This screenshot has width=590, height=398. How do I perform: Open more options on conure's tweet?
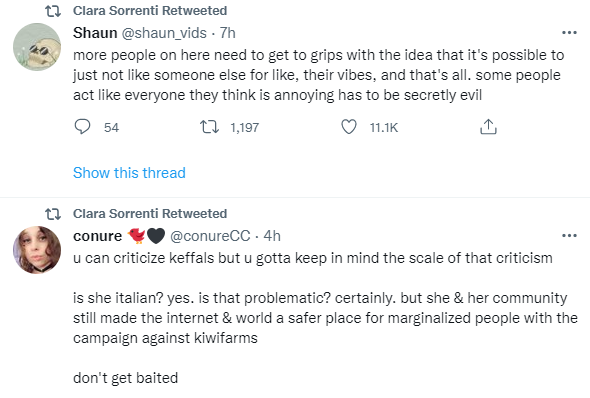coord(569,236)
